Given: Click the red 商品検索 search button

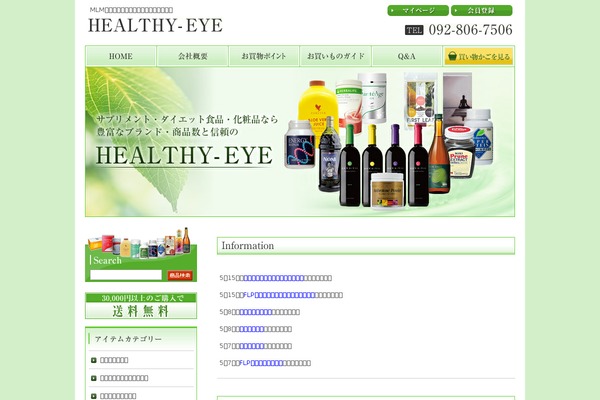Looking at the screenshot, I should (x=180, y=275).
